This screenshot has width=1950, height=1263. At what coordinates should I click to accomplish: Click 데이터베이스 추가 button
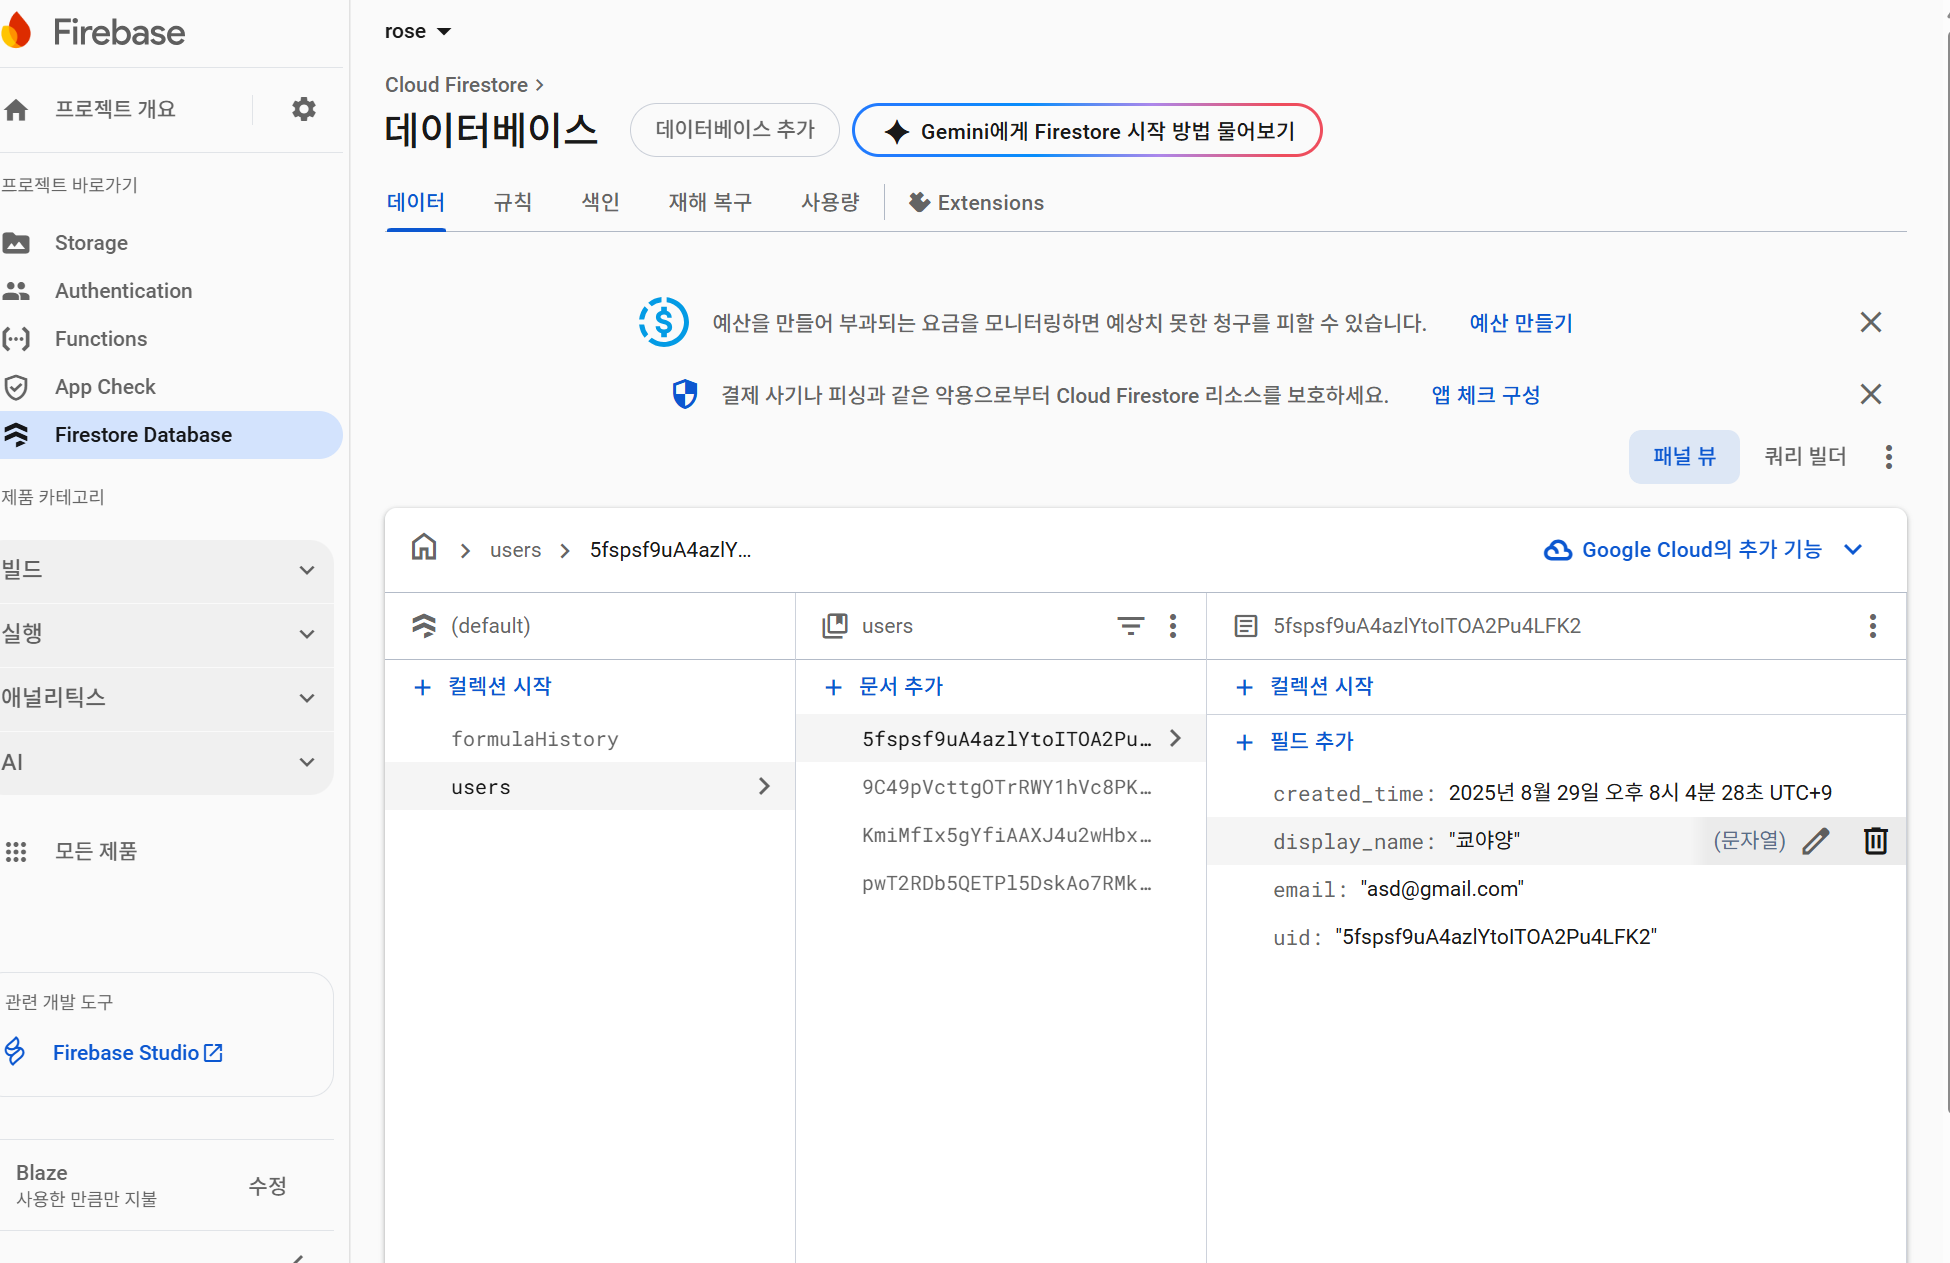point(735,130)
